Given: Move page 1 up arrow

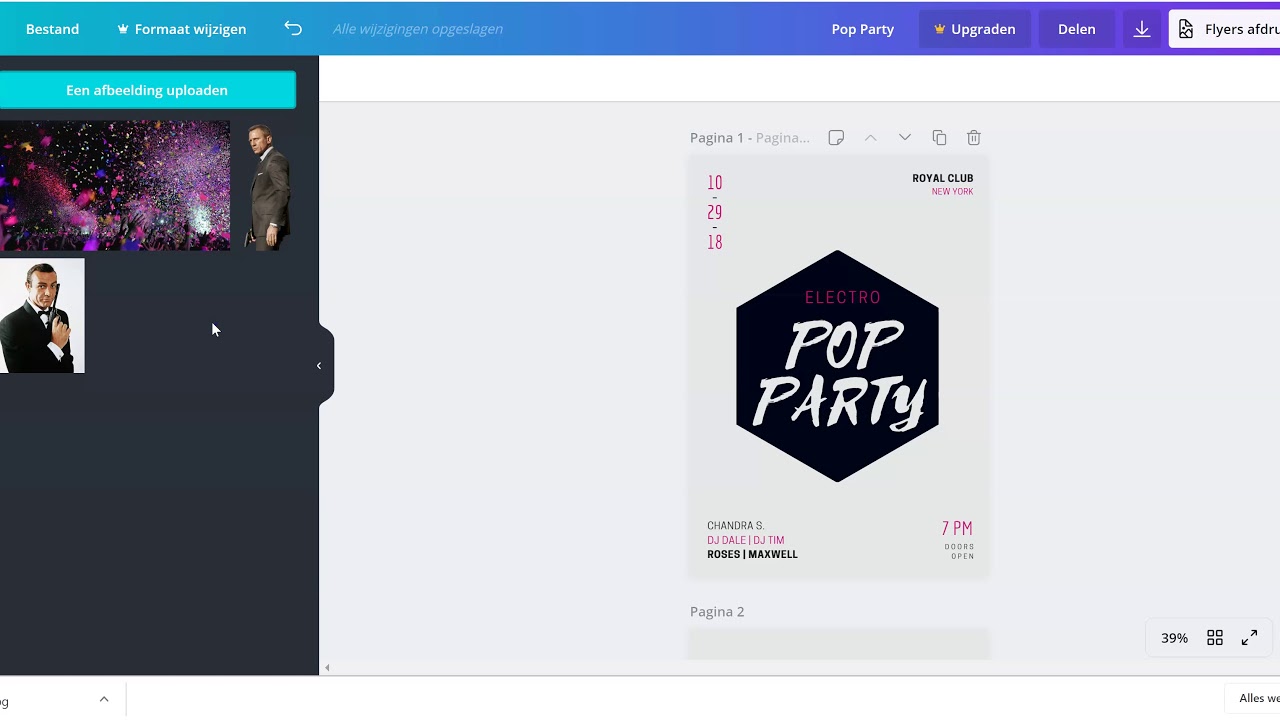Looking at the screenshot, I should tap(870, 138).
